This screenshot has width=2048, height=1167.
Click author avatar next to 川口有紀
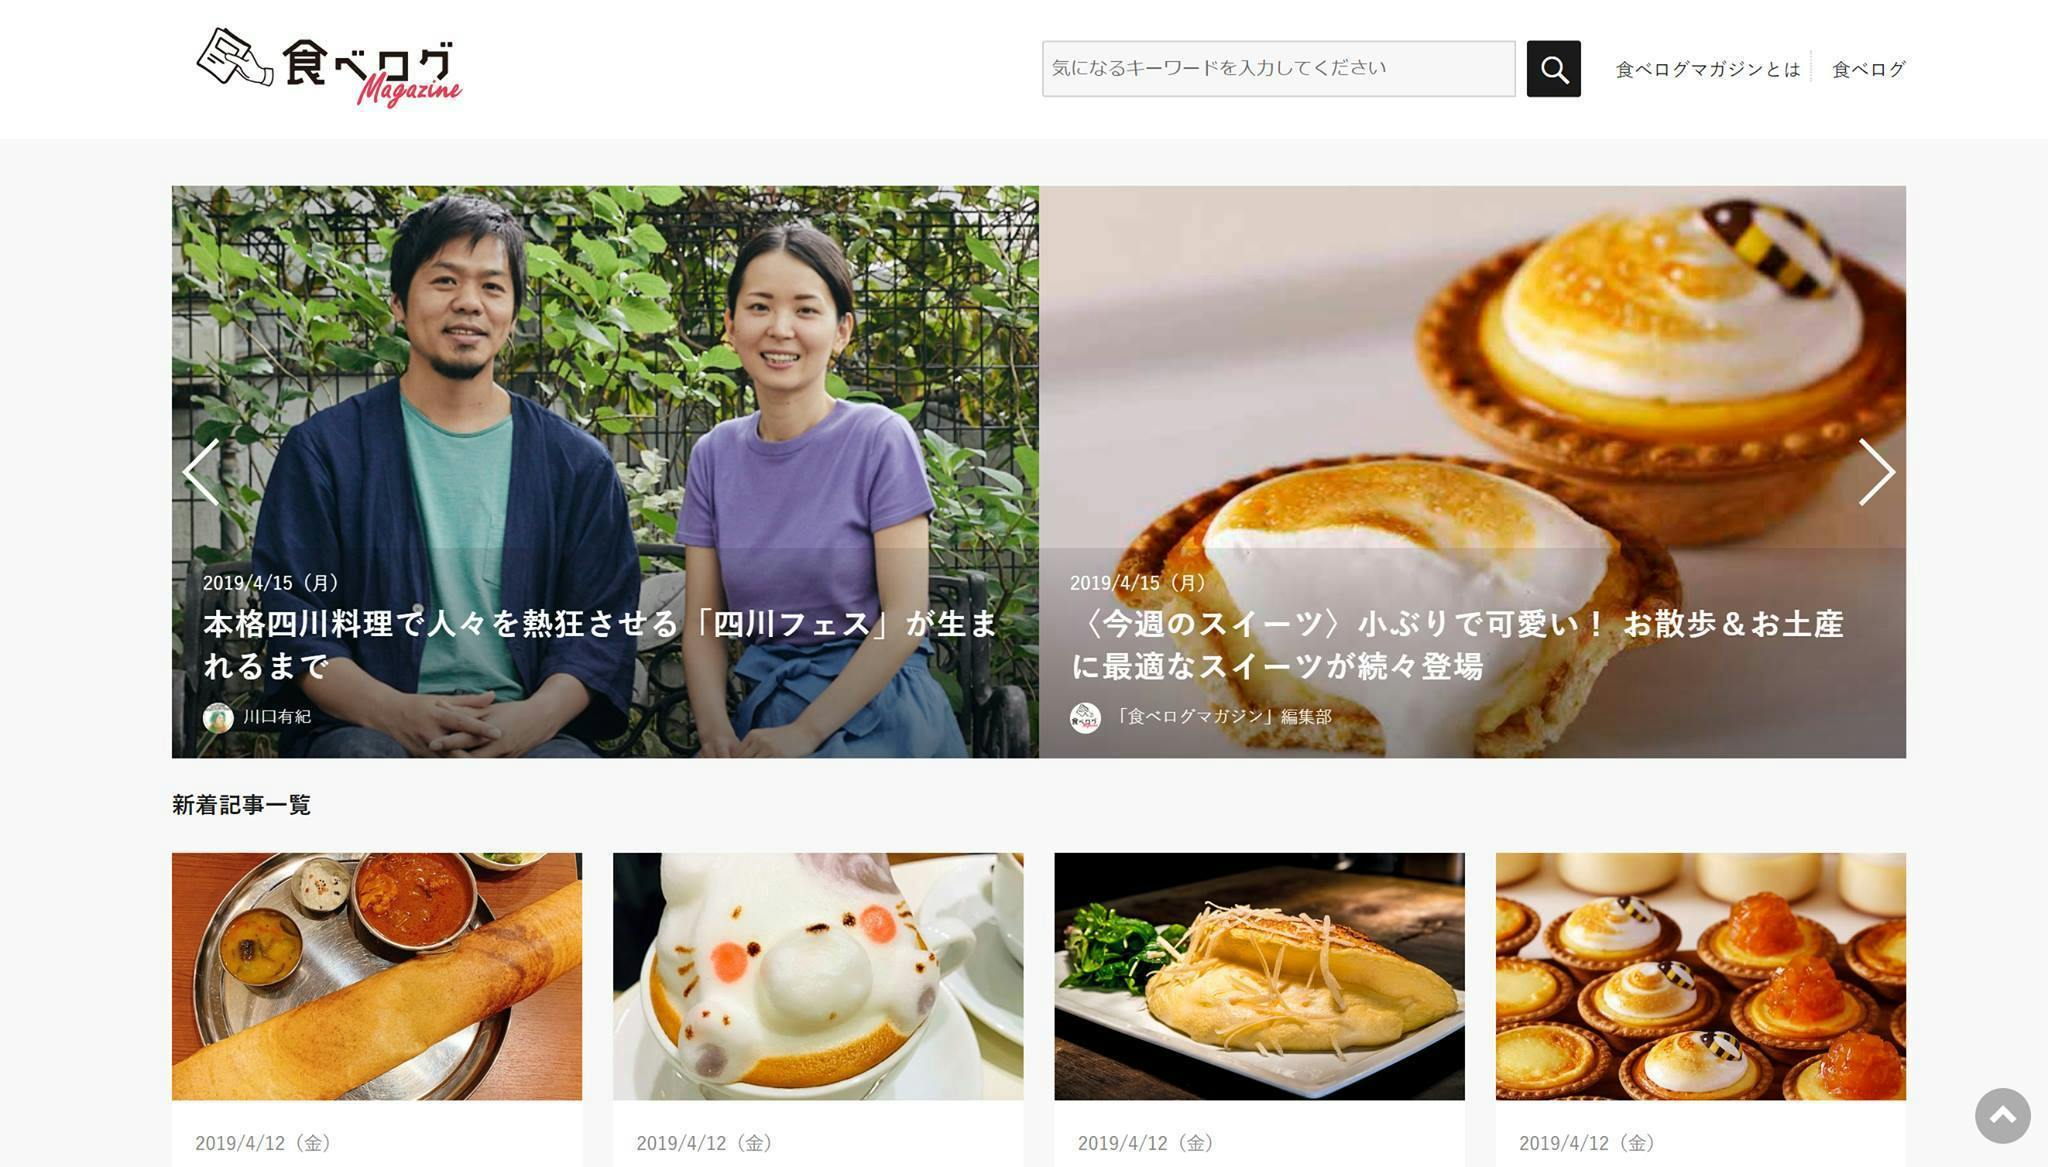point(218,717)
